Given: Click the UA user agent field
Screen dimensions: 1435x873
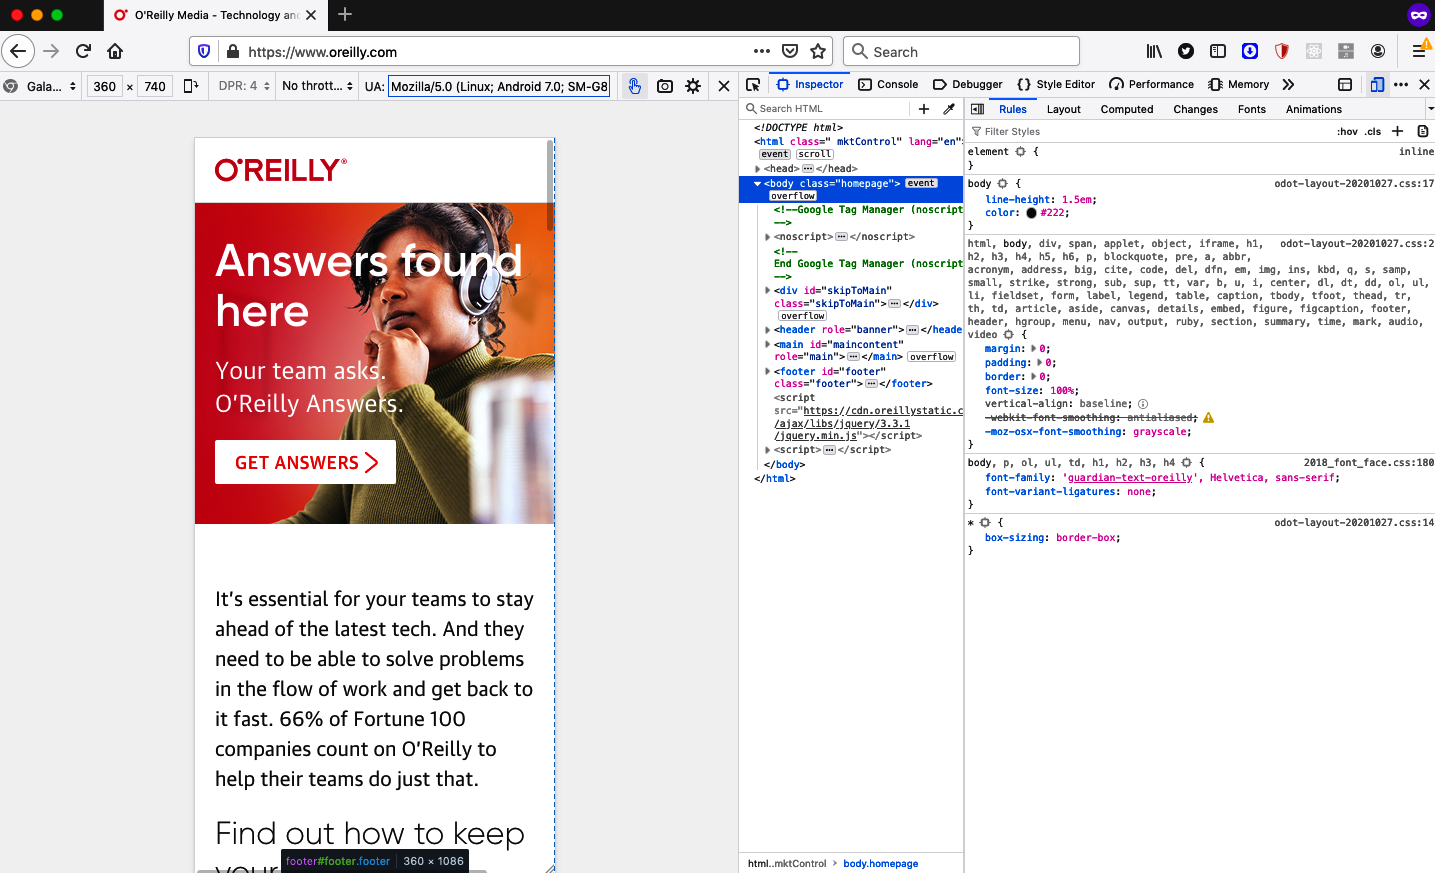Looking at the screenshot, I should pos(500,86).
